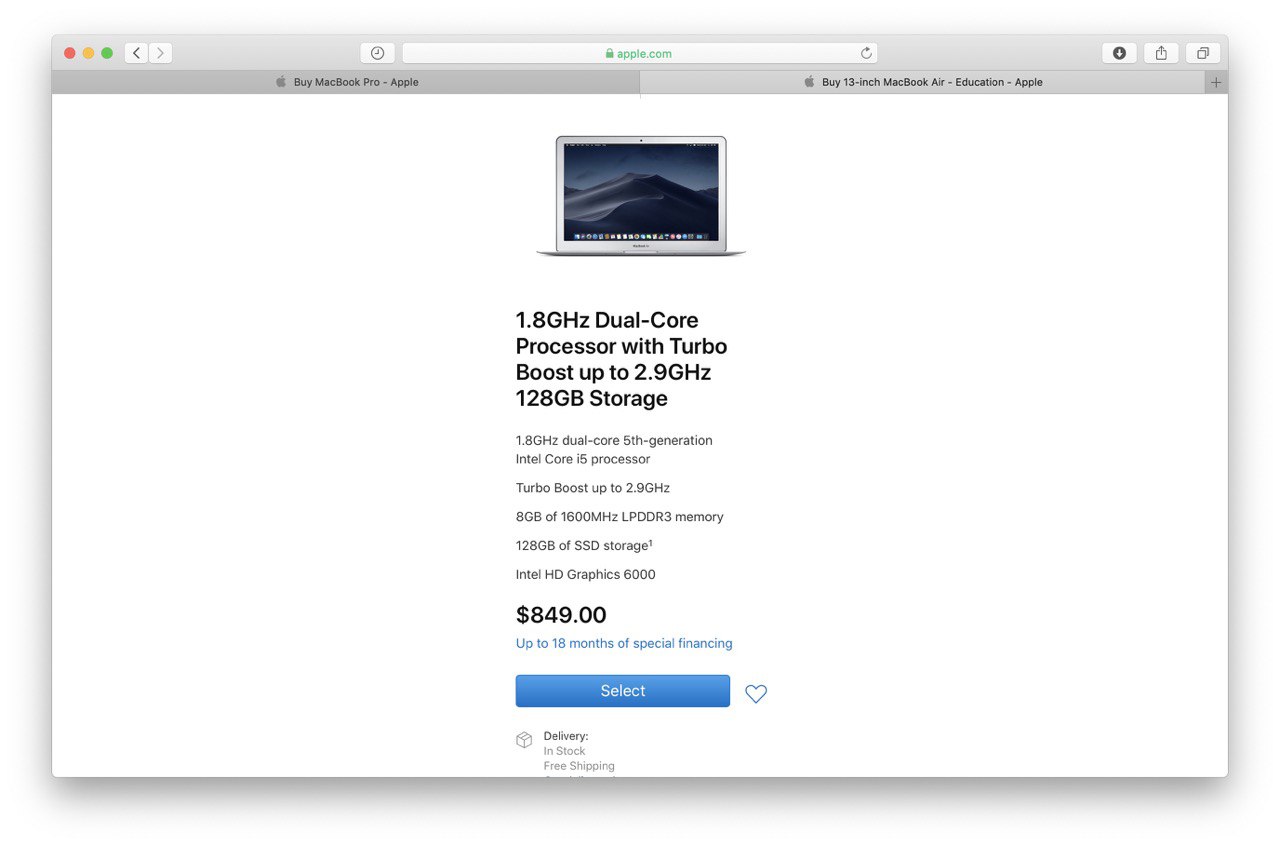Screen dimensions: 1280x846
Task: Click the 1.8GHz Dual-Core Processor heading
Action: tap(622, 359)
